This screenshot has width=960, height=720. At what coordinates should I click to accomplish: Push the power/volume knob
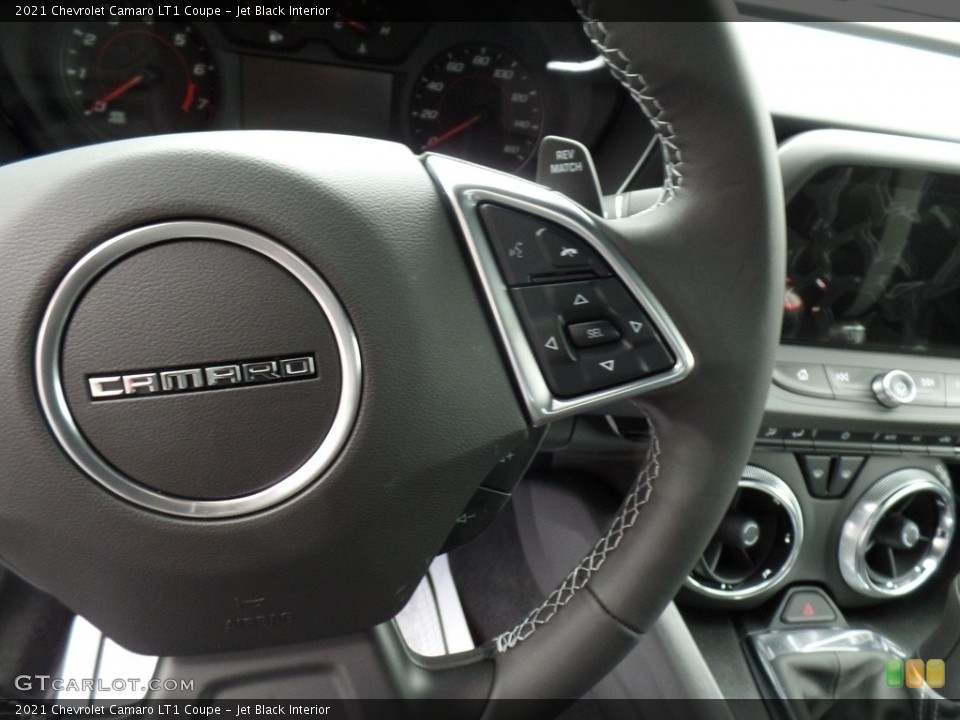coord(894,388)
